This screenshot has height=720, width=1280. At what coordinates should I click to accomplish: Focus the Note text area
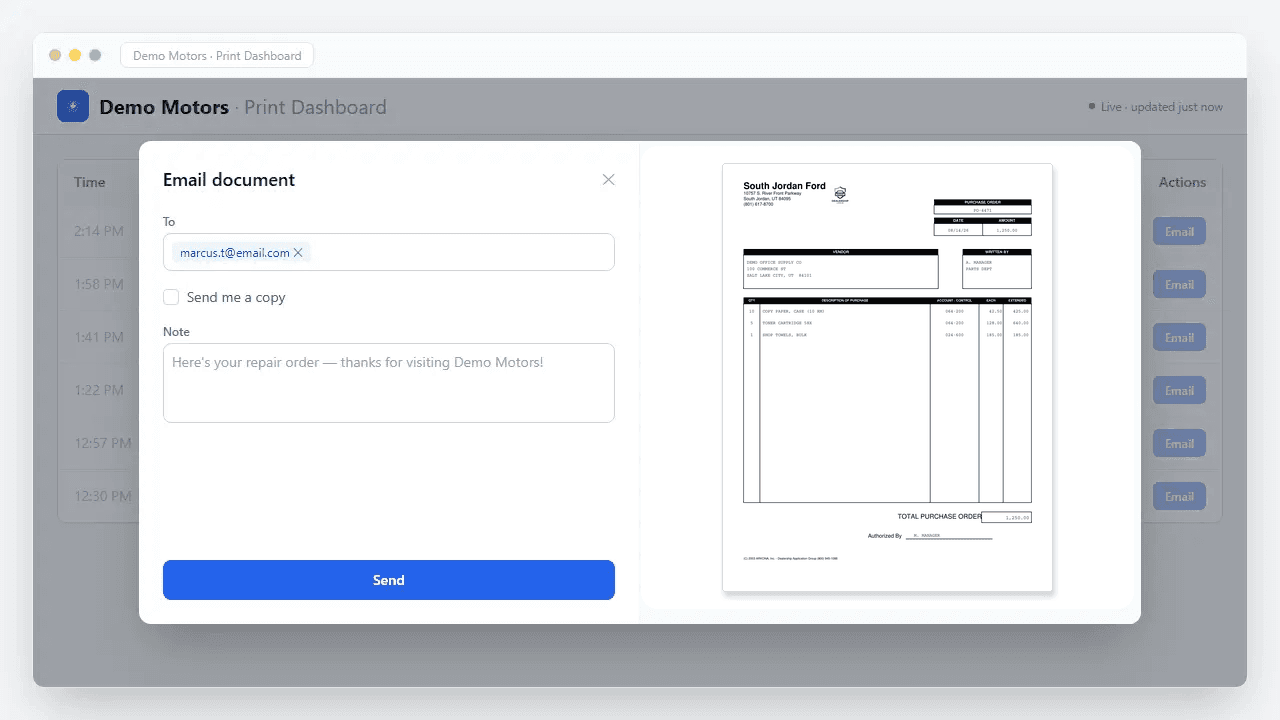tap(389, 383)
